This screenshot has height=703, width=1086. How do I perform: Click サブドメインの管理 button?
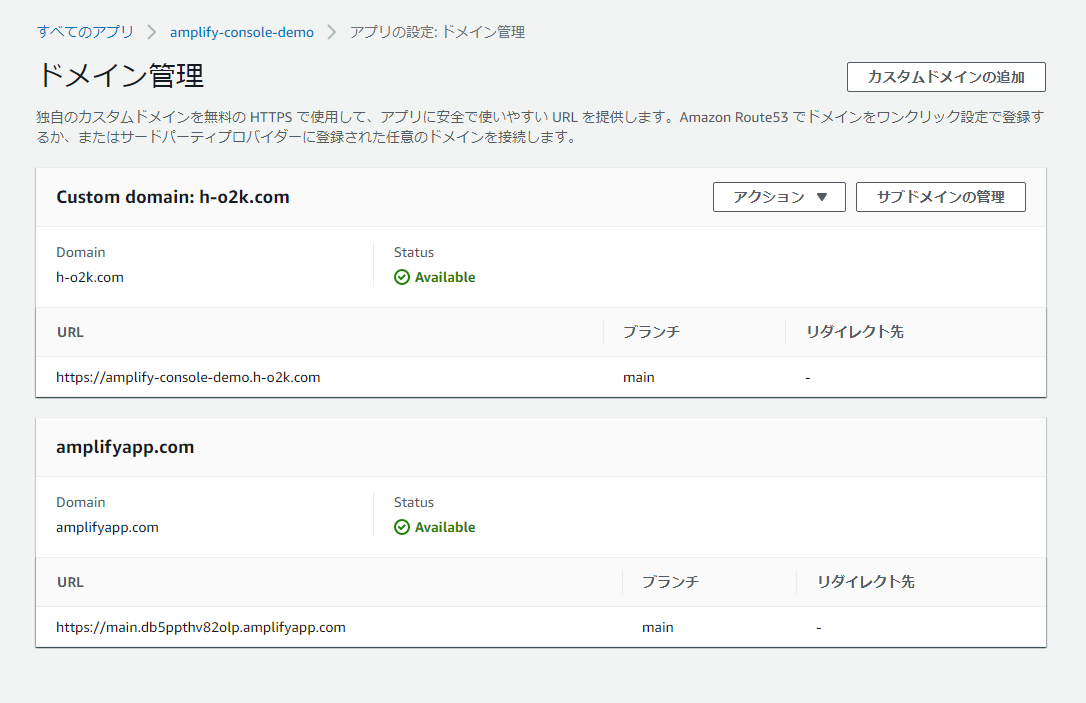point(941,197)
